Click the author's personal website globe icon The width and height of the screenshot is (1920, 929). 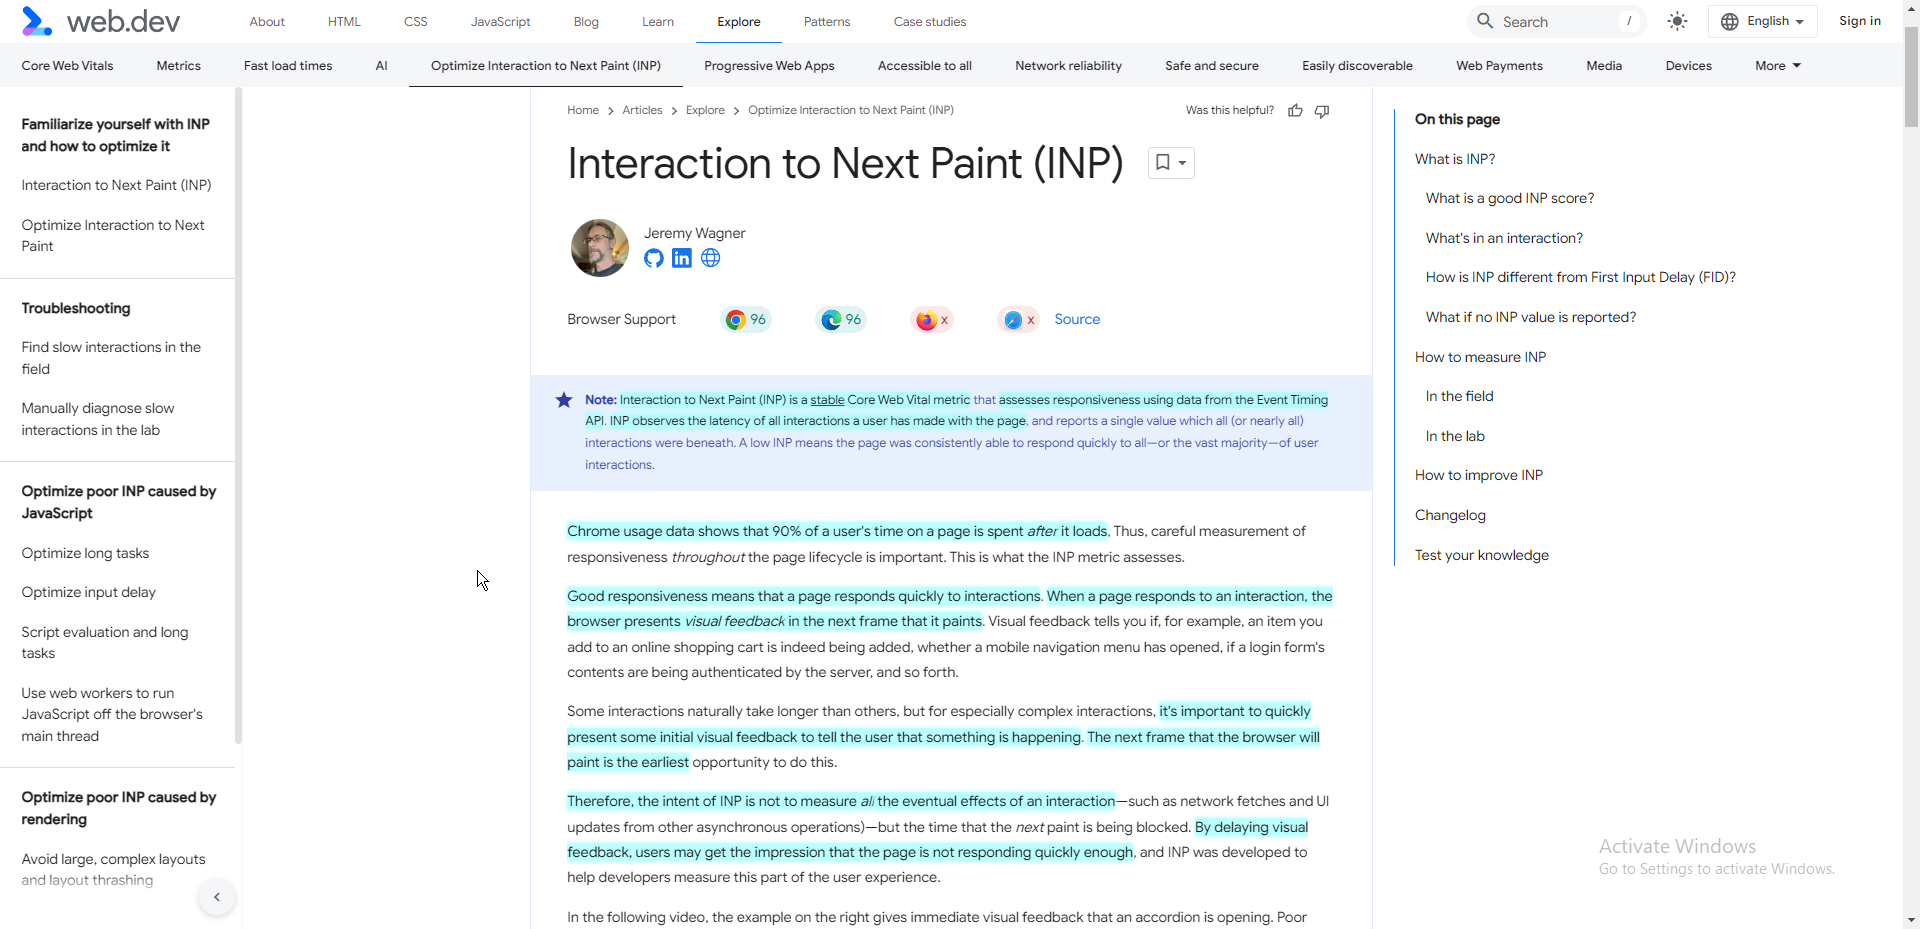[711, 258]
